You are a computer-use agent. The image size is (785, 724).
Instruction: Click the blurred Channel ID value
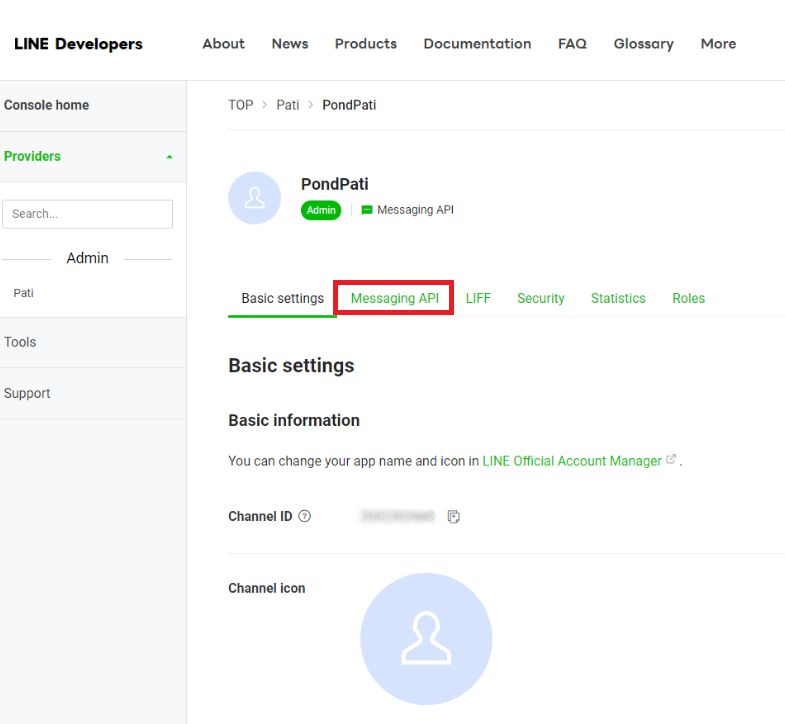[398, 516]
